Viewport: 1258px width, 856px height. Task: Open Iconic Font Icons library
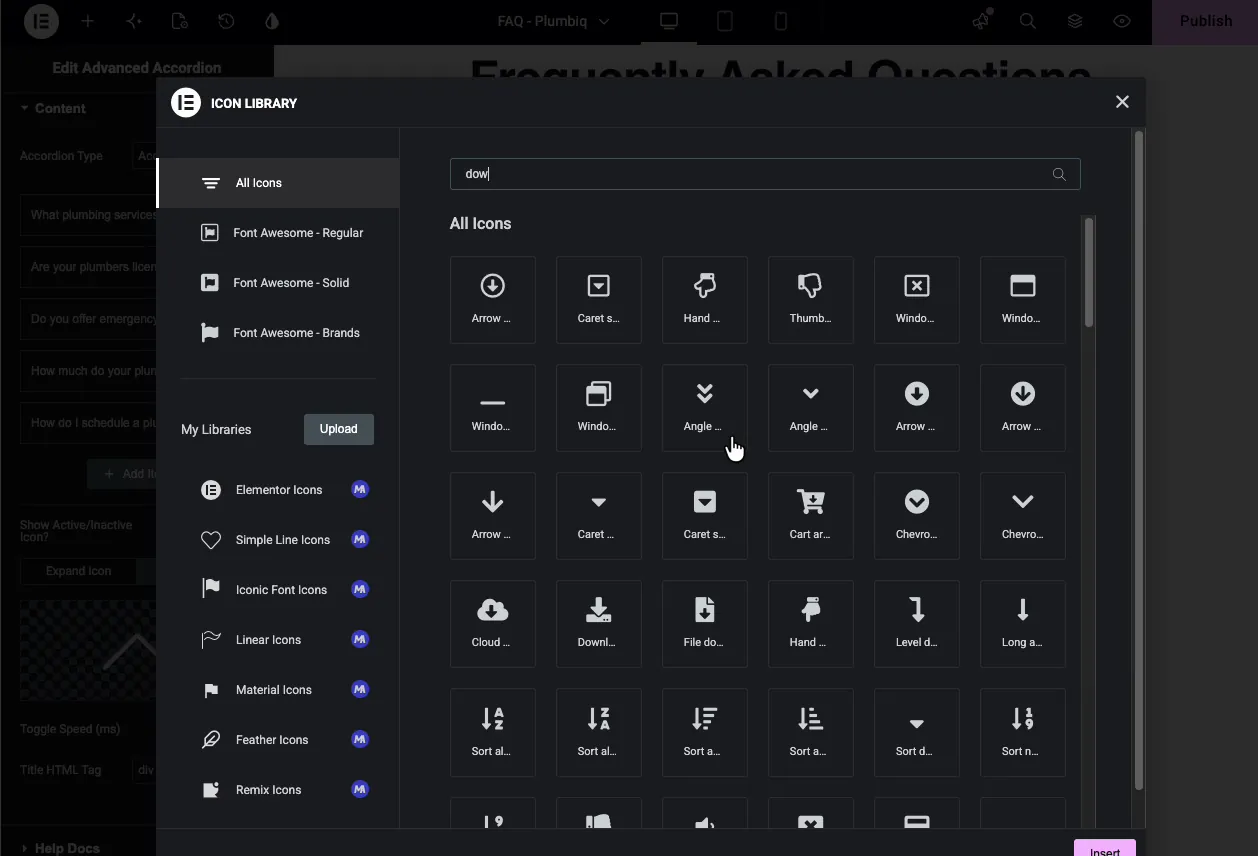[278, 590]
